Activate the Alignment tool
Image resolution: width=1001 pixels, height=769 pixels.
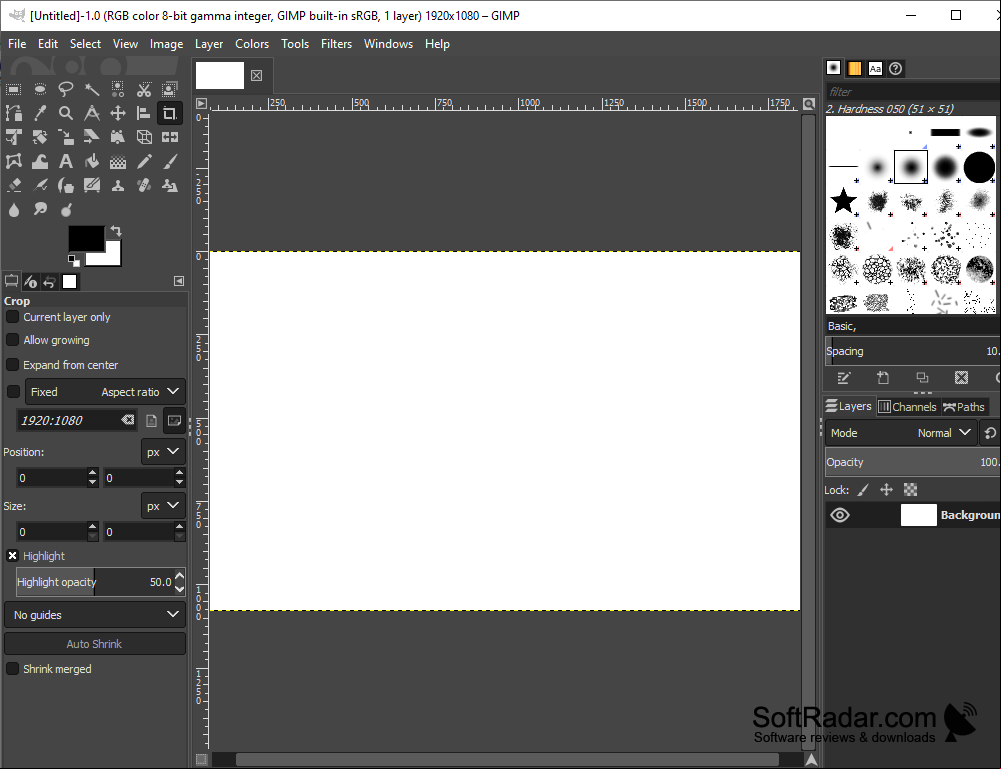pyautogui.click(x=144, y=114)
